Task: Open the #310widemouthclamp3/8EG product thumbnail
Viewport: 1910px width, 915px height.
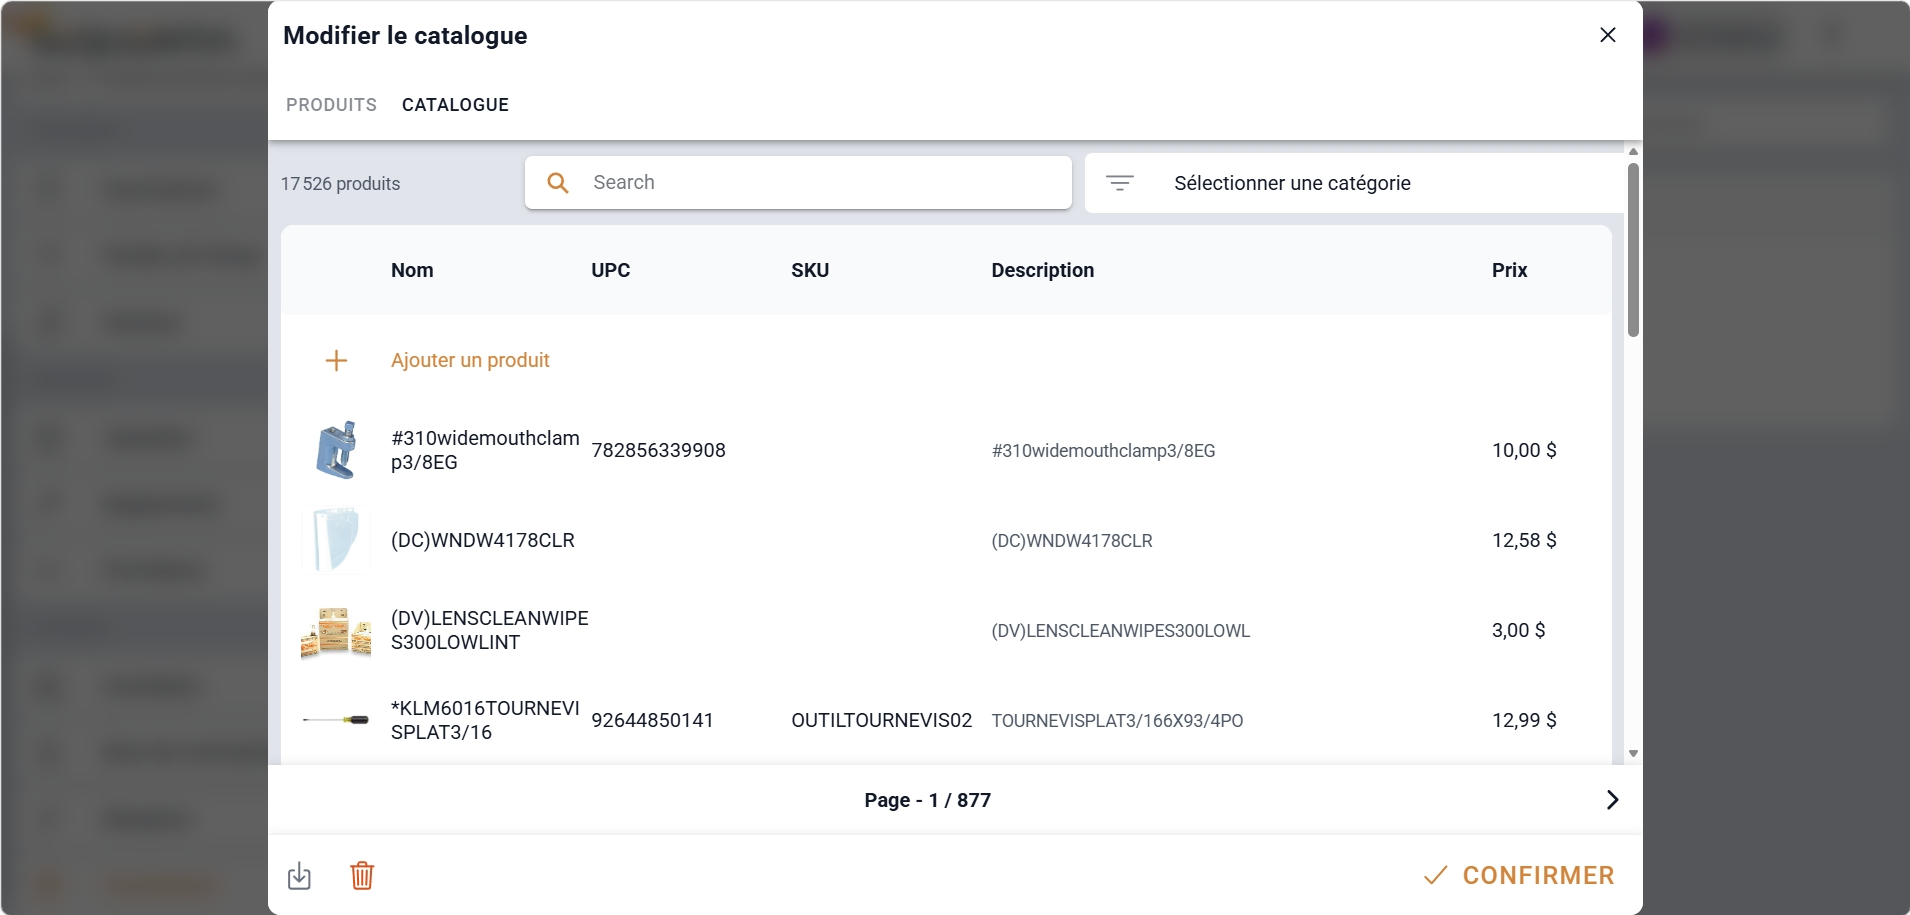Action: [x=336, y=450]
